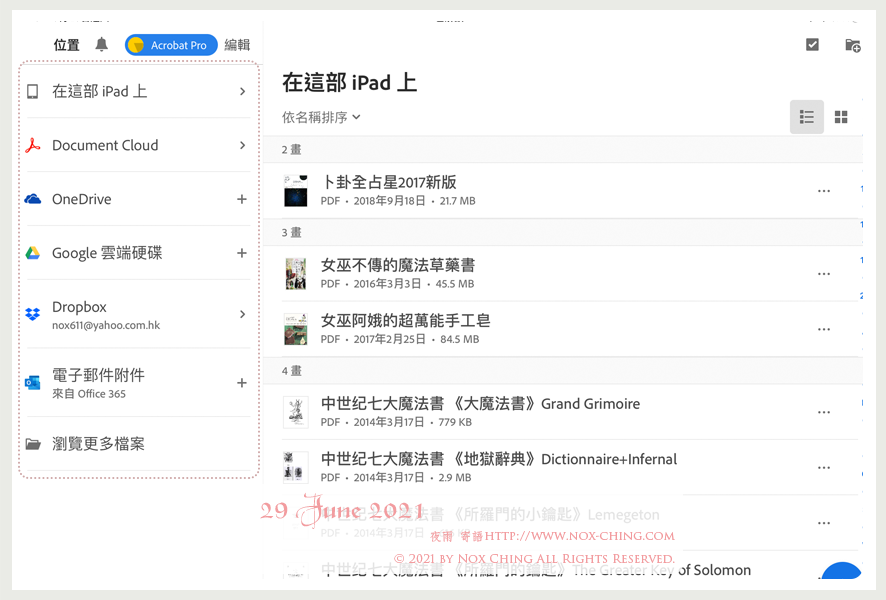886x600 pixels.
Task: Open more options for 女巫阿娥的超萬能手工皂
Action: (x=824, y=329)
